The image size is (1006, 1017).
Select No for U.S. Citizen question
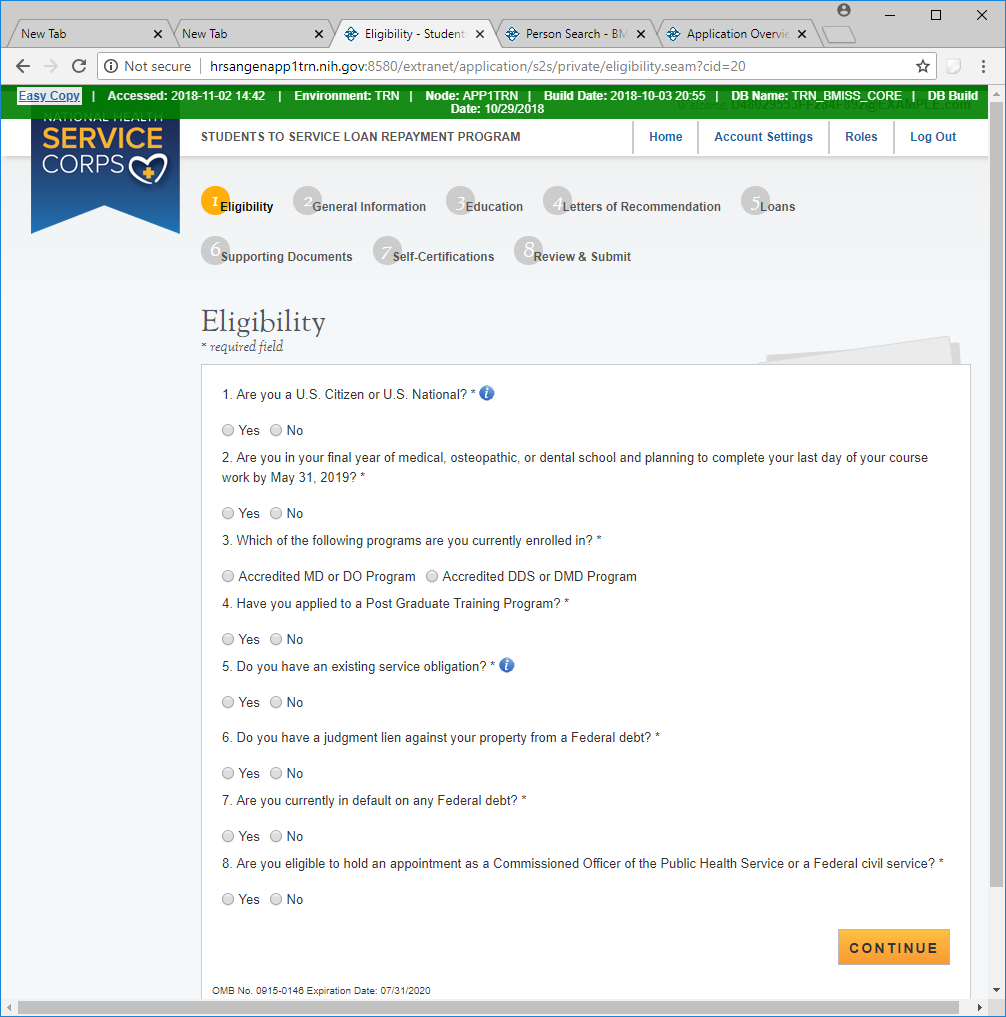click(276, 430)
